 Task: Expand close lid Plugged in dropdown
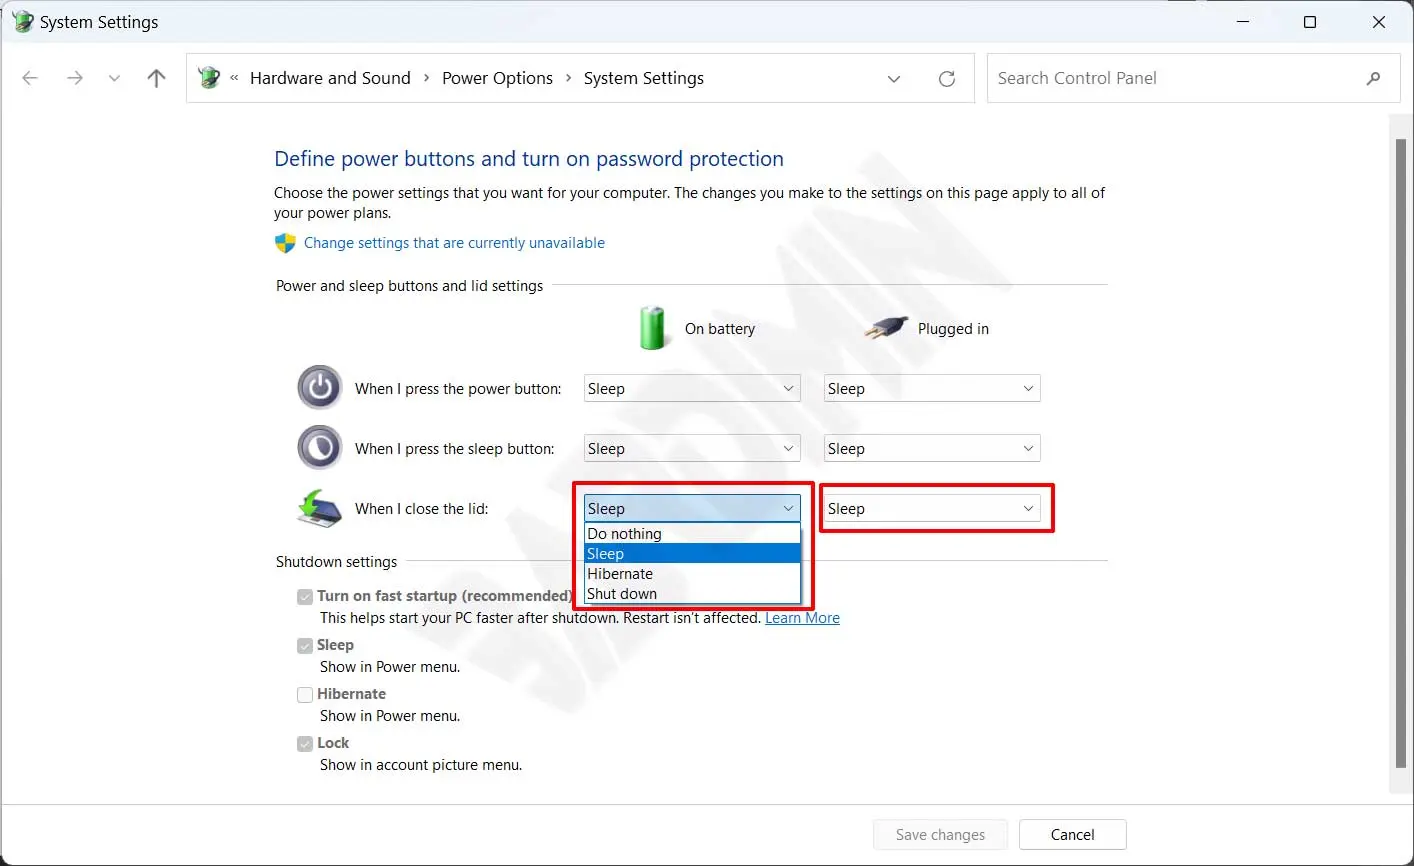[x=932, y=509]
